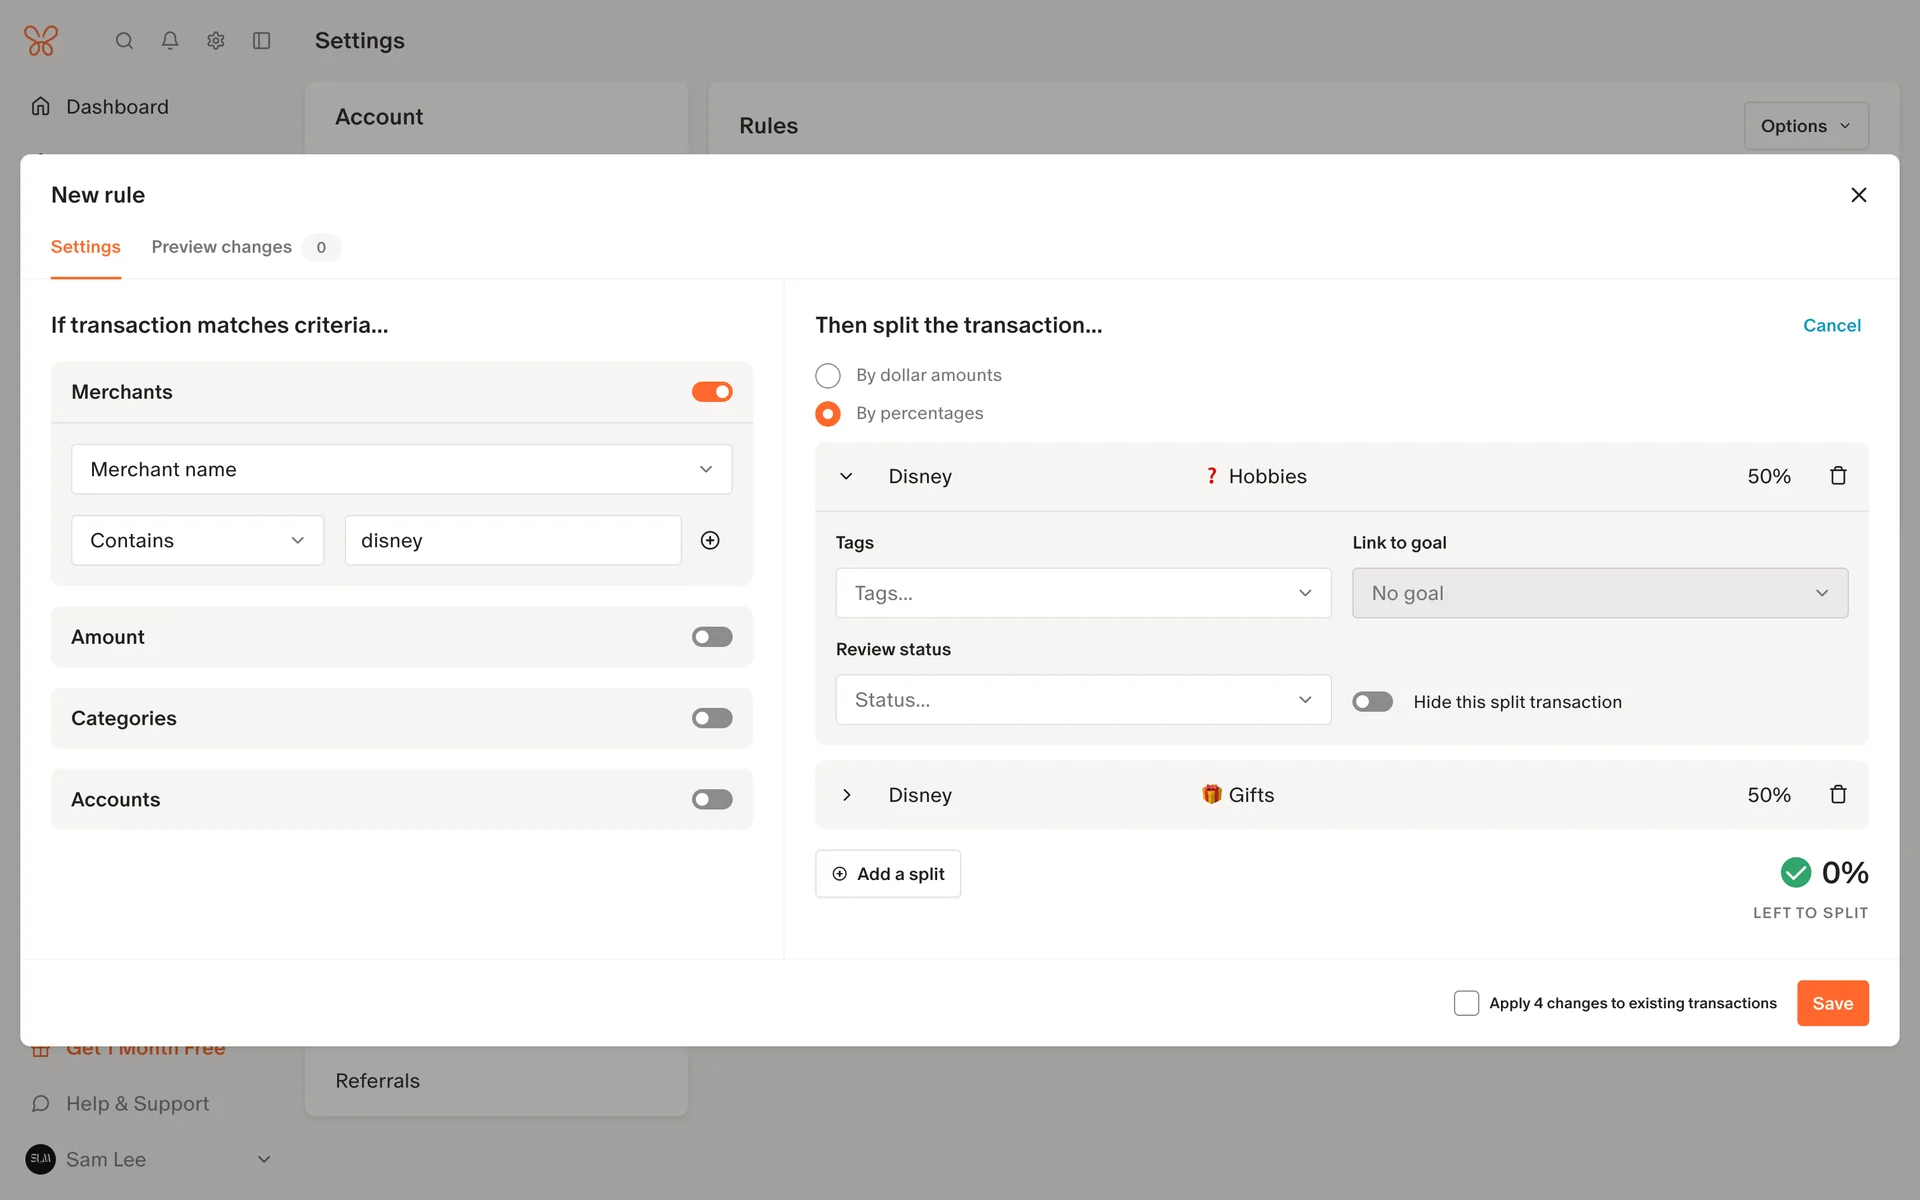This screenshot has width=1920, height=1200.
Task: Open the Tags dropdown
Action: (1082, 594)
